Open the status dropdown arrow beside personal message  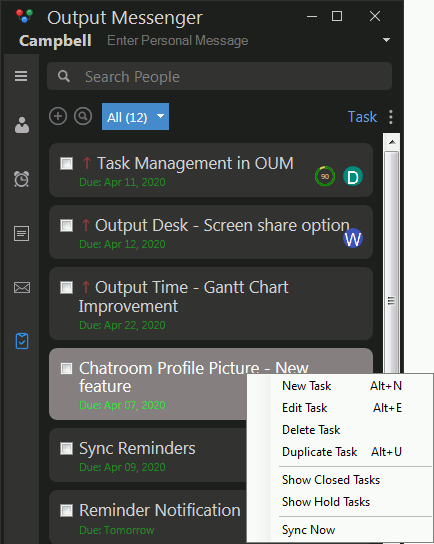386,40
